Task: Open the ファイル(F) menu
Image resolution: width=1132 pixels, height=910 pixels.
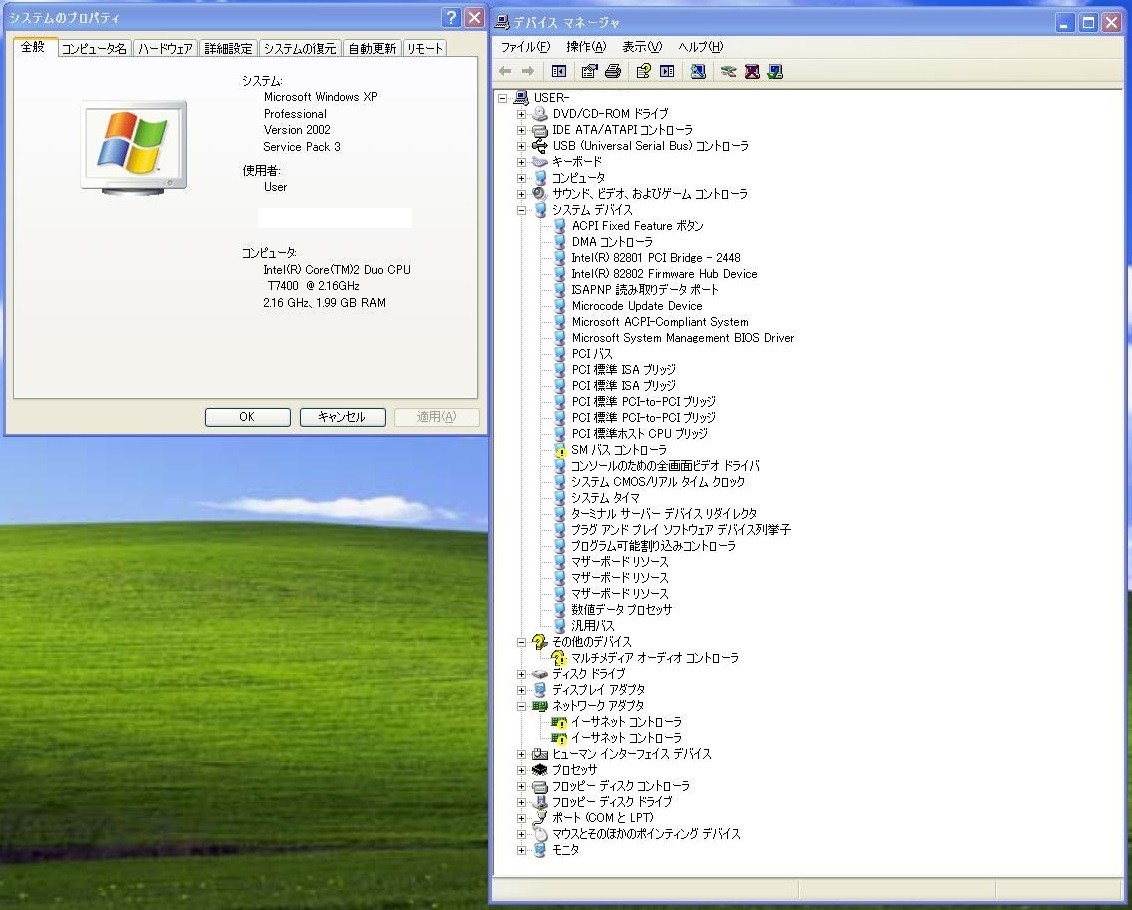Action: pos(526,47)
